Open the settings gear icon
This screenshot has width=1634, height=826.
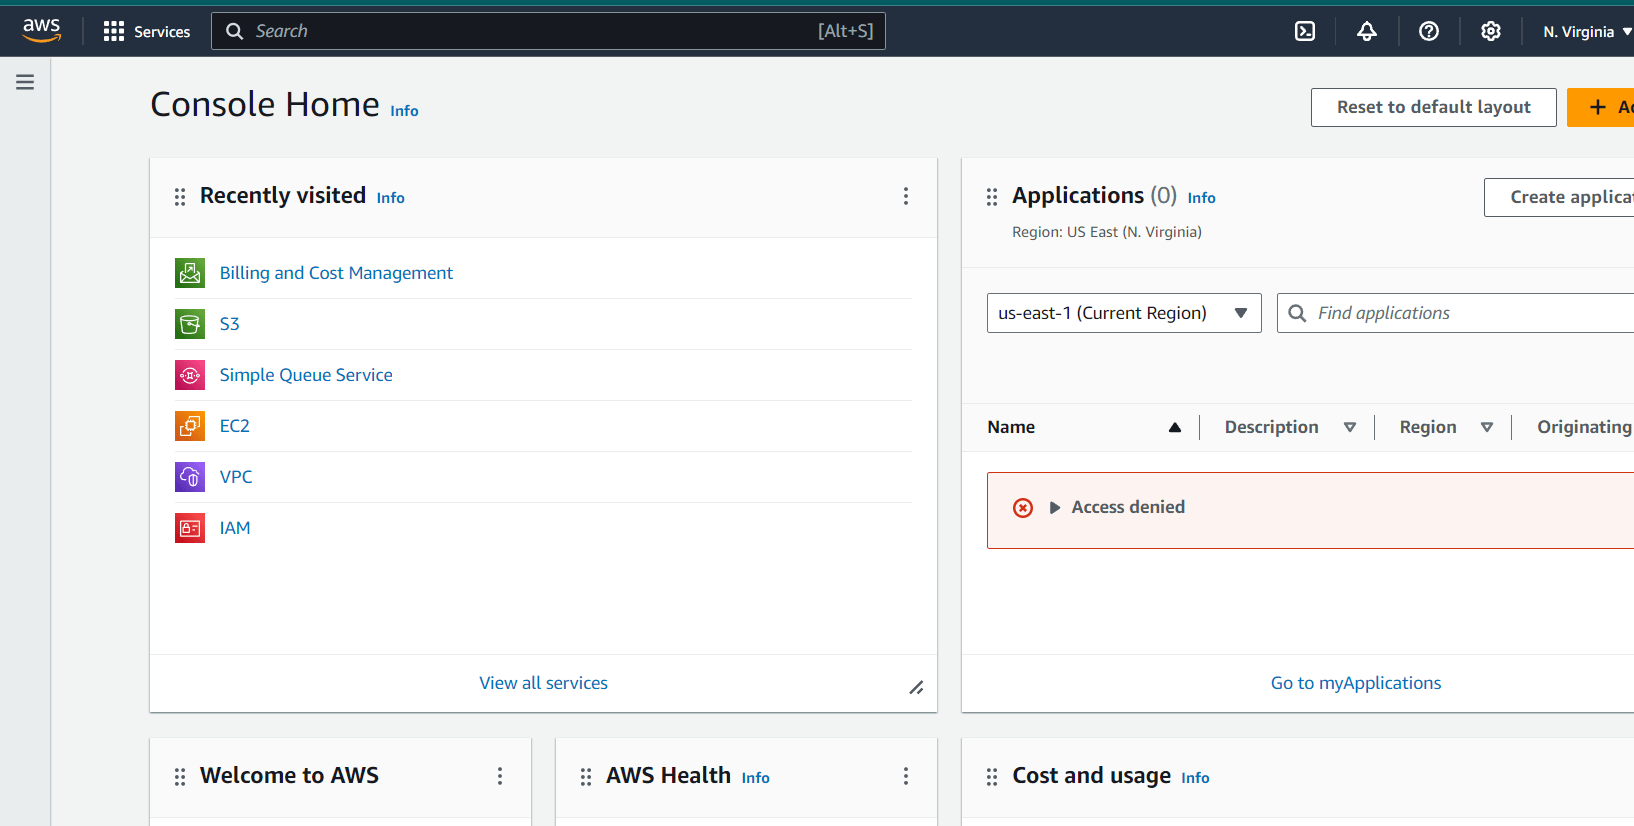coord(1491,31)
